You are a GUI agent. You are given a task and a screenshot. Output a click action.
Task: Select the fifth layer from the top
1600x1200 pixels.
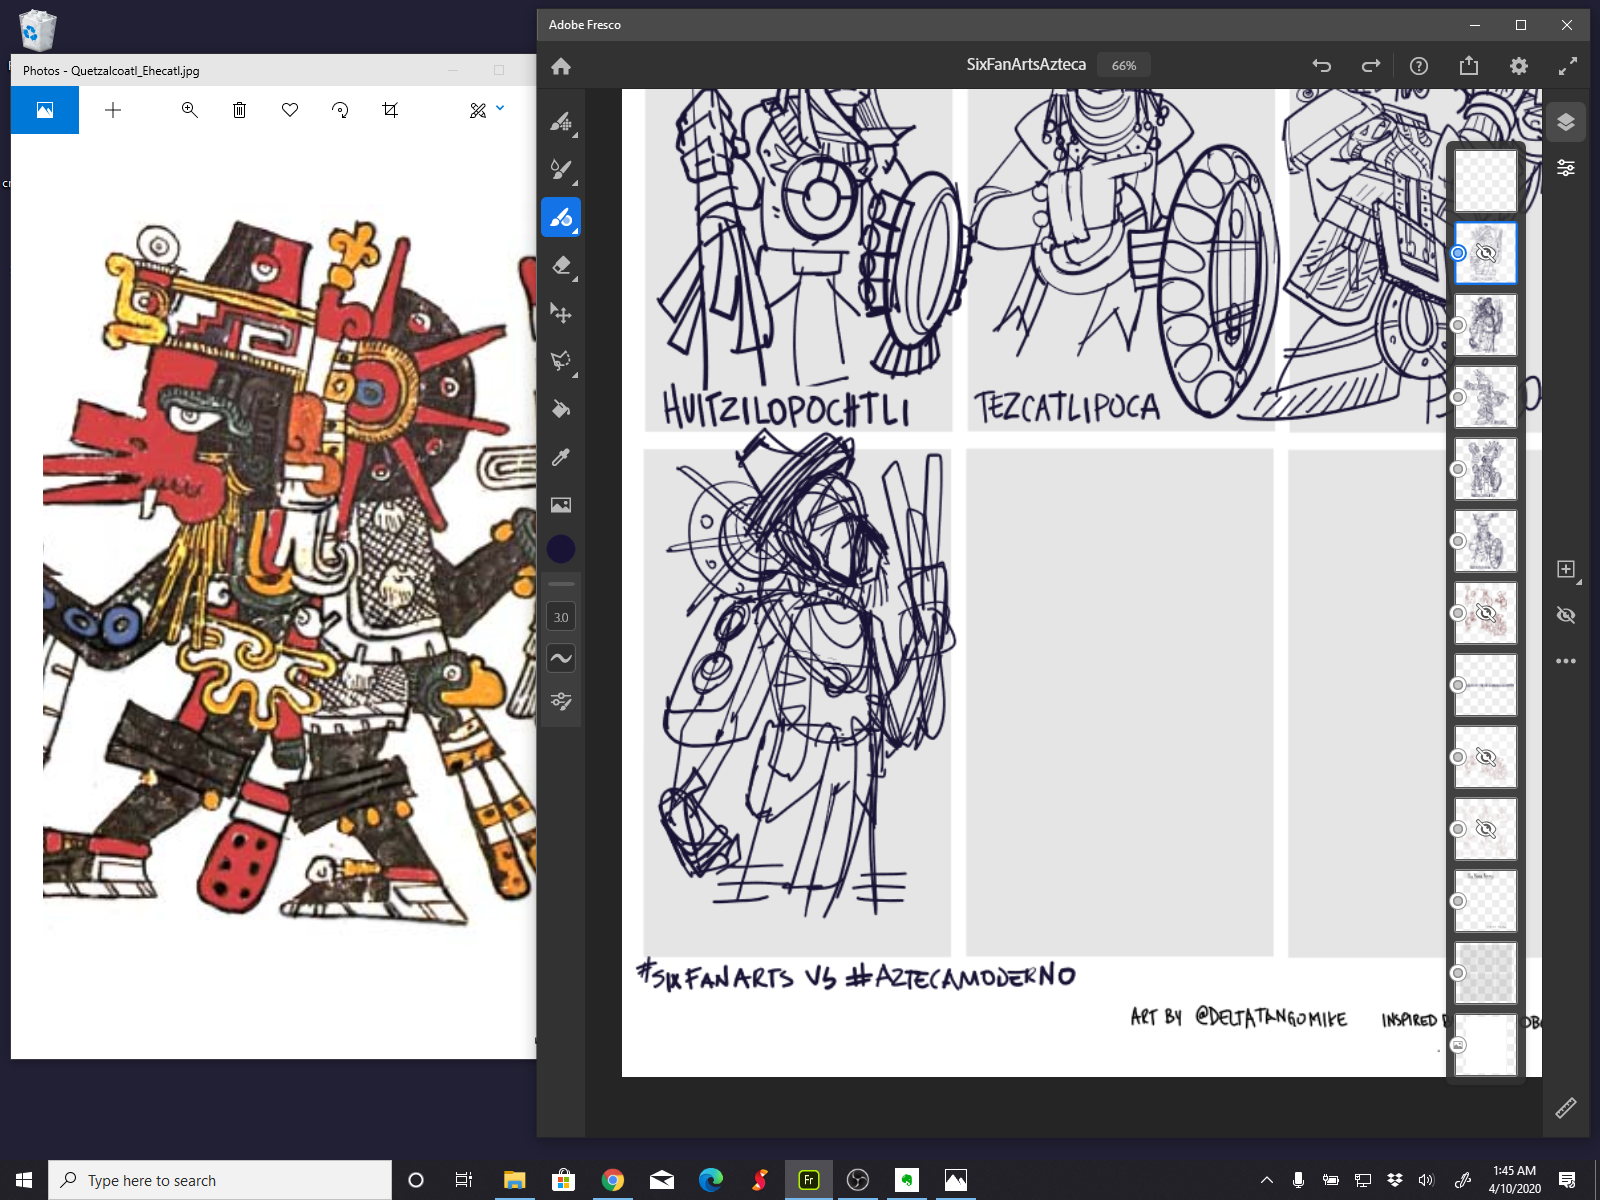point(1485,469)
